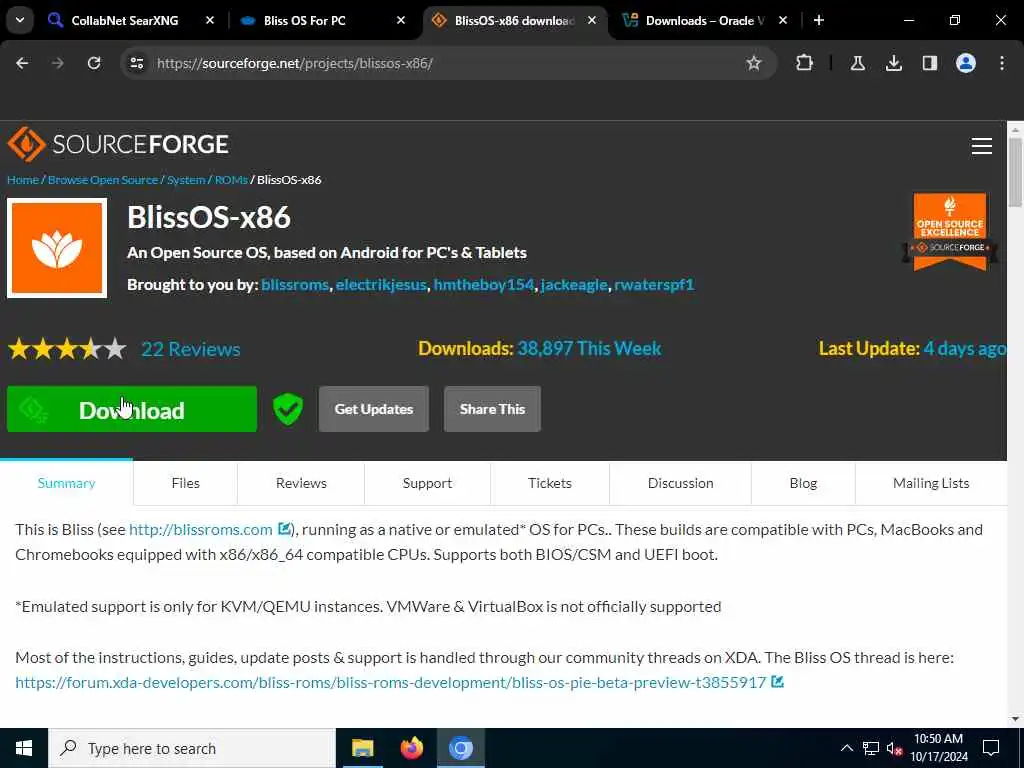
Task: Visit jackeagle contributor profile
Action: (x=574, y=285)
